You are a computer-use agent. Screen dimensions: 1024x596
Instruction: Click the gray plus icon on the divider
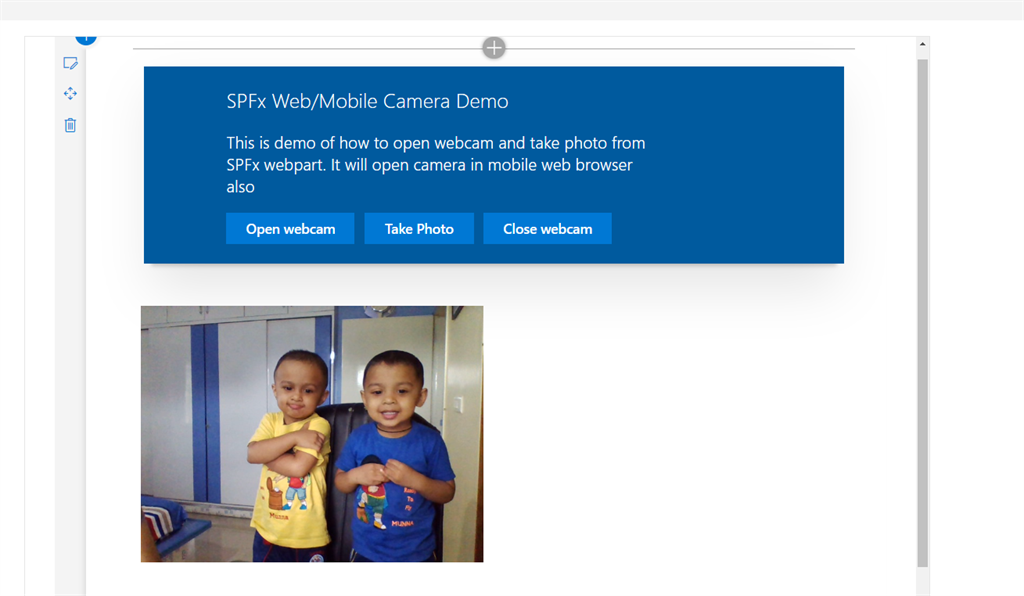tap(493, 47)
